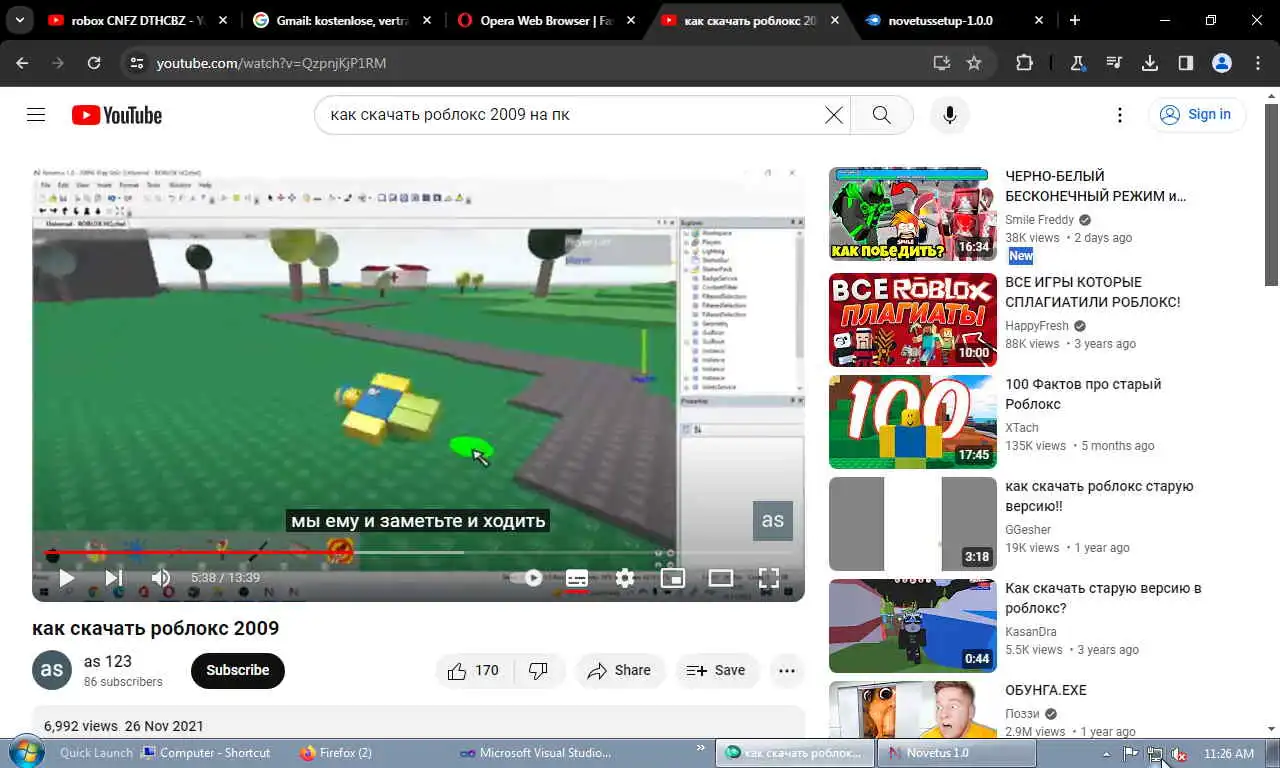This screenshot has height=768, width=1280.
Task: Open the tab search dropdown arrow
Action: tap(19, 20)
